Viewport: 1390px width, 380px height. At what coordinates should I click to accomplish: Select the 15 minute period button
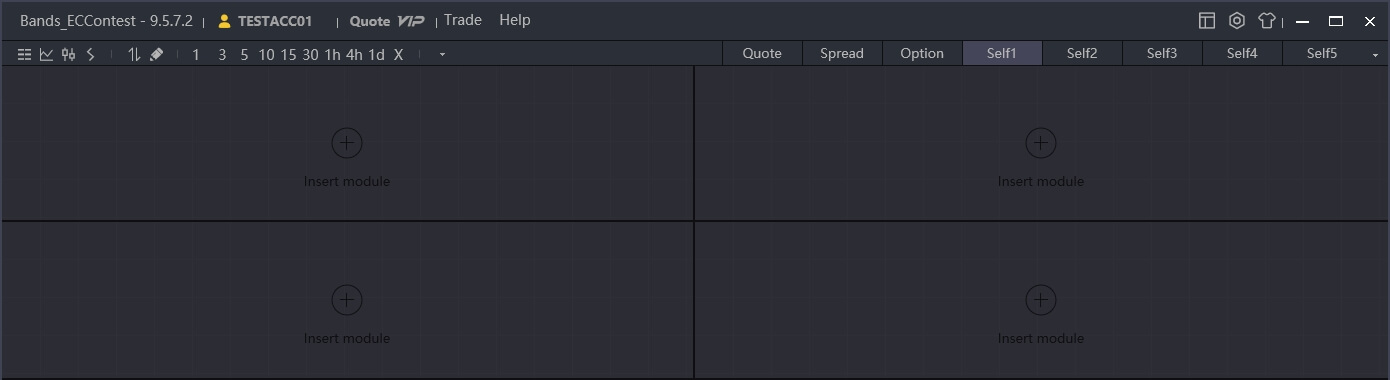288,55
